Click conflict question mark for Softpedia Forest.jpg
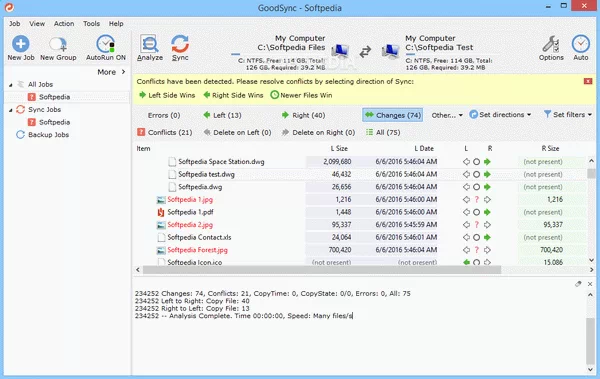Viewport: 600px width, 379px height. pyautogui.click(x=476, y=250)
